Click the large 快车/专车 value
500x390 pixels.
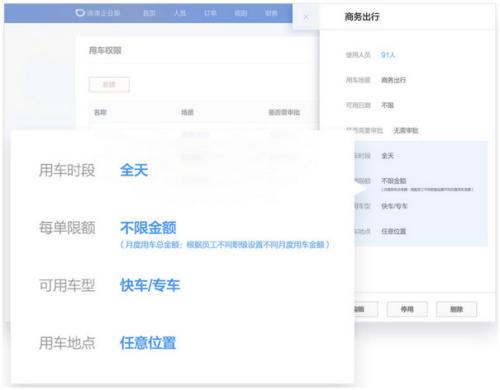tap(150, 285)
